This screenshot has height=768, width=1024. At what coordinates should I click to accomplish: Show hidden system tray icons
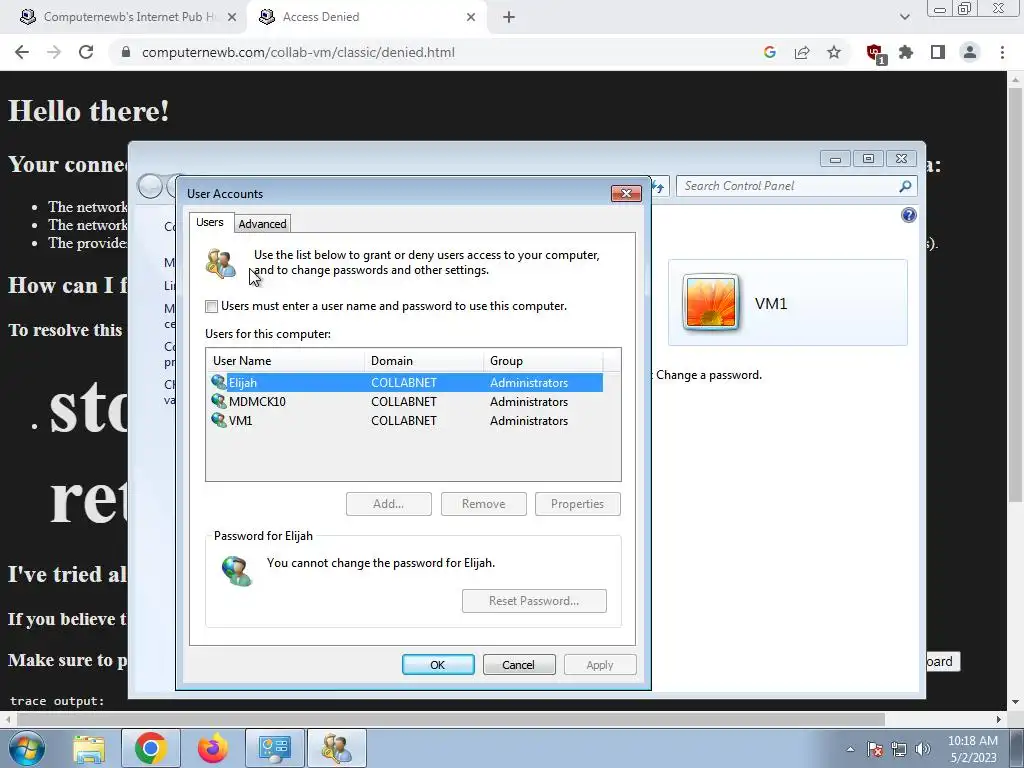point(850,749)
